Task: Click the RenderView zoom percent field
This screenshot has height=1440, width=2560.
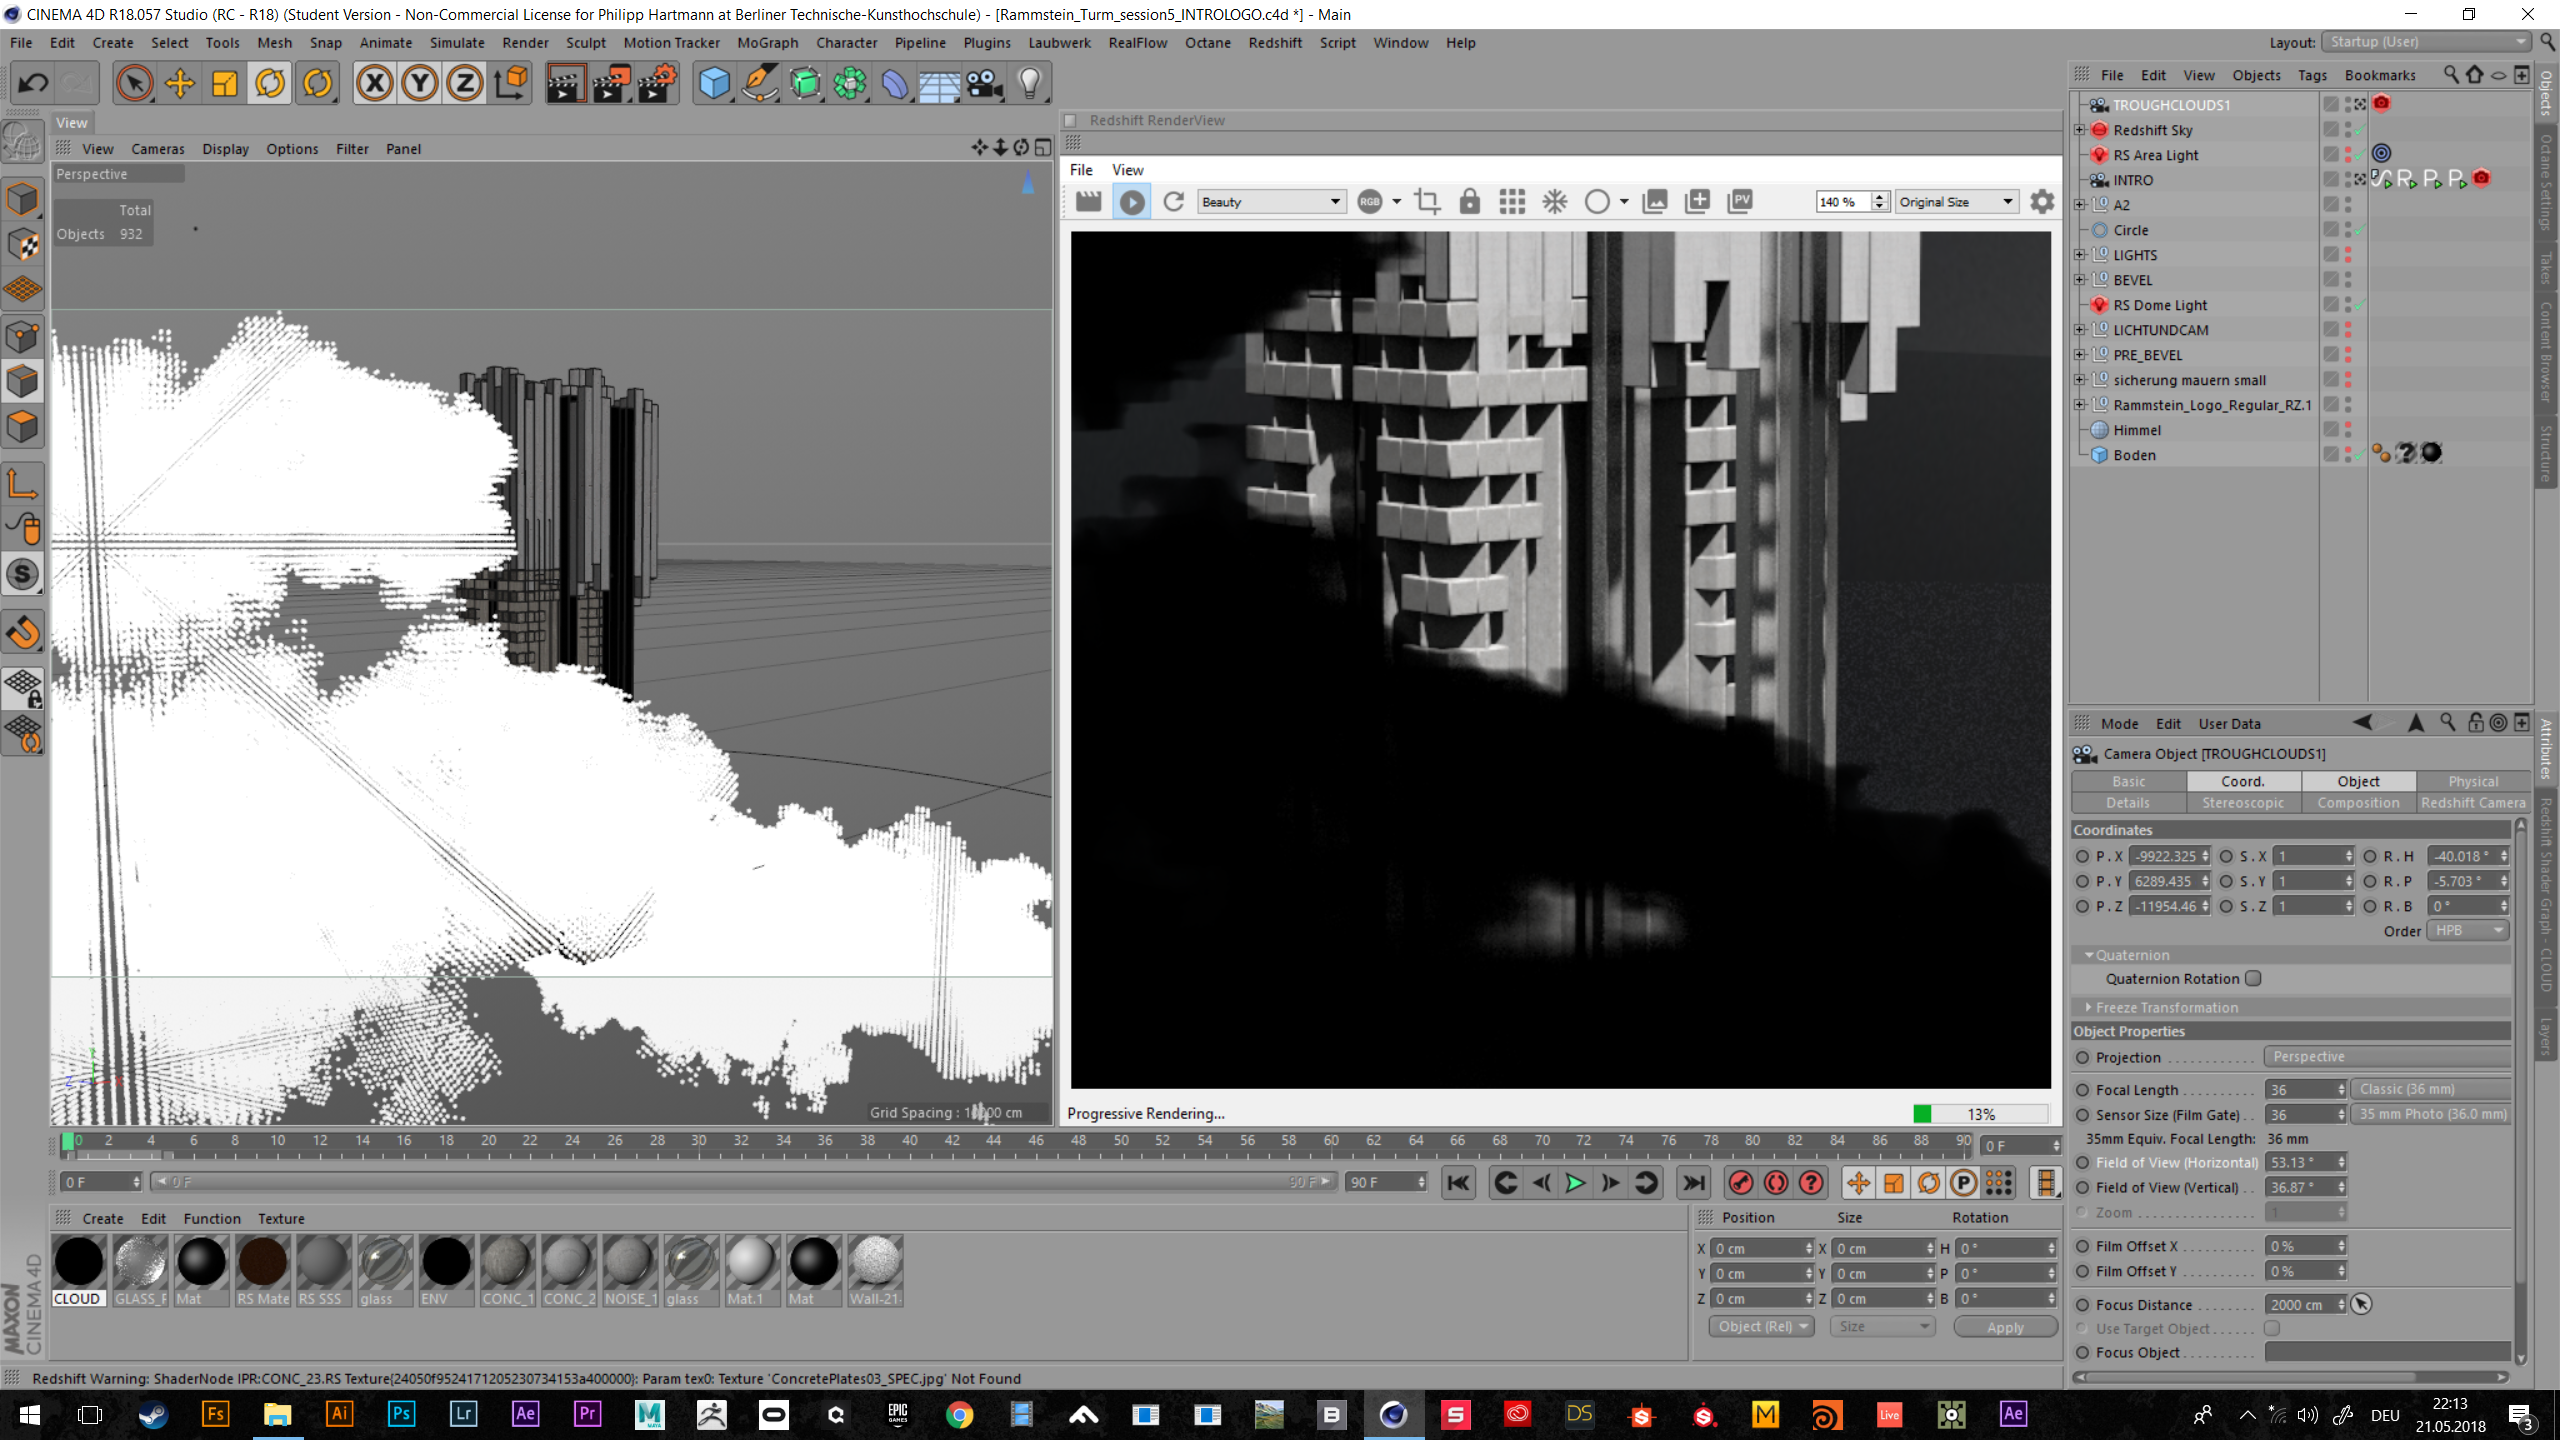Action: pos(1843,202)
